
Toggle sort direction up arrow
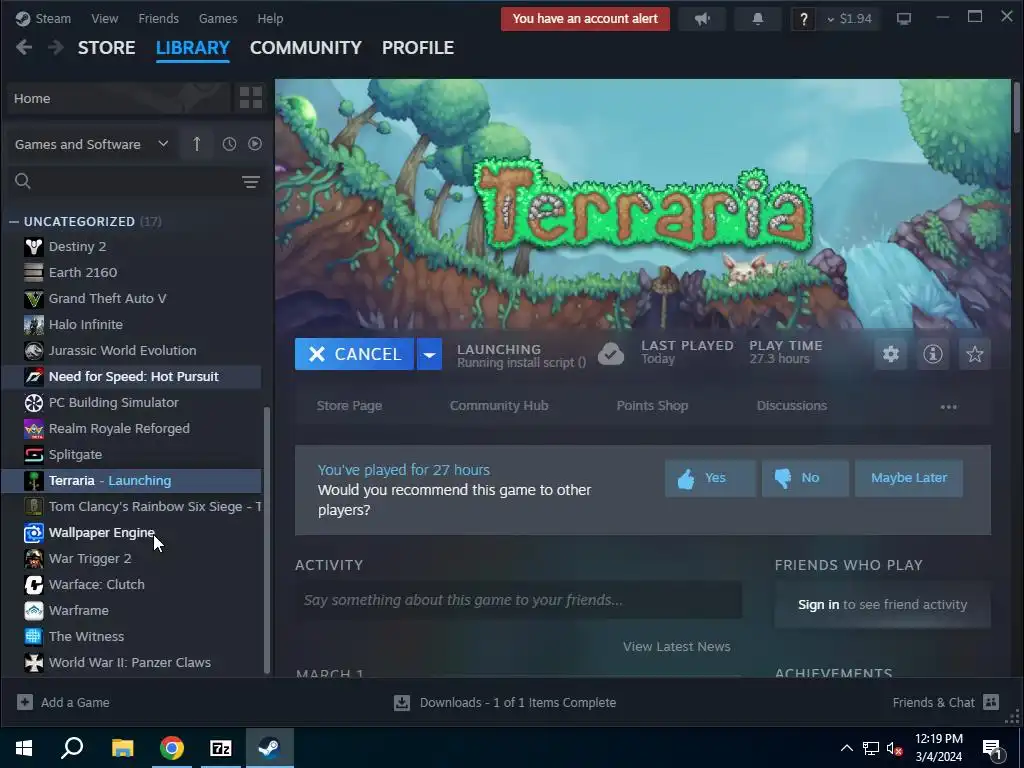(197, 144)
